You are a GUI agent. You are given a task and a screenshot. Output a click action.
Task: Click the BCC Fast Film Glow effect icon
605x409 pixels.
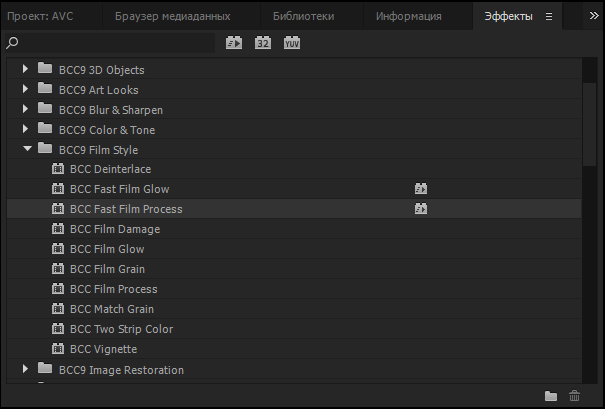58,189
